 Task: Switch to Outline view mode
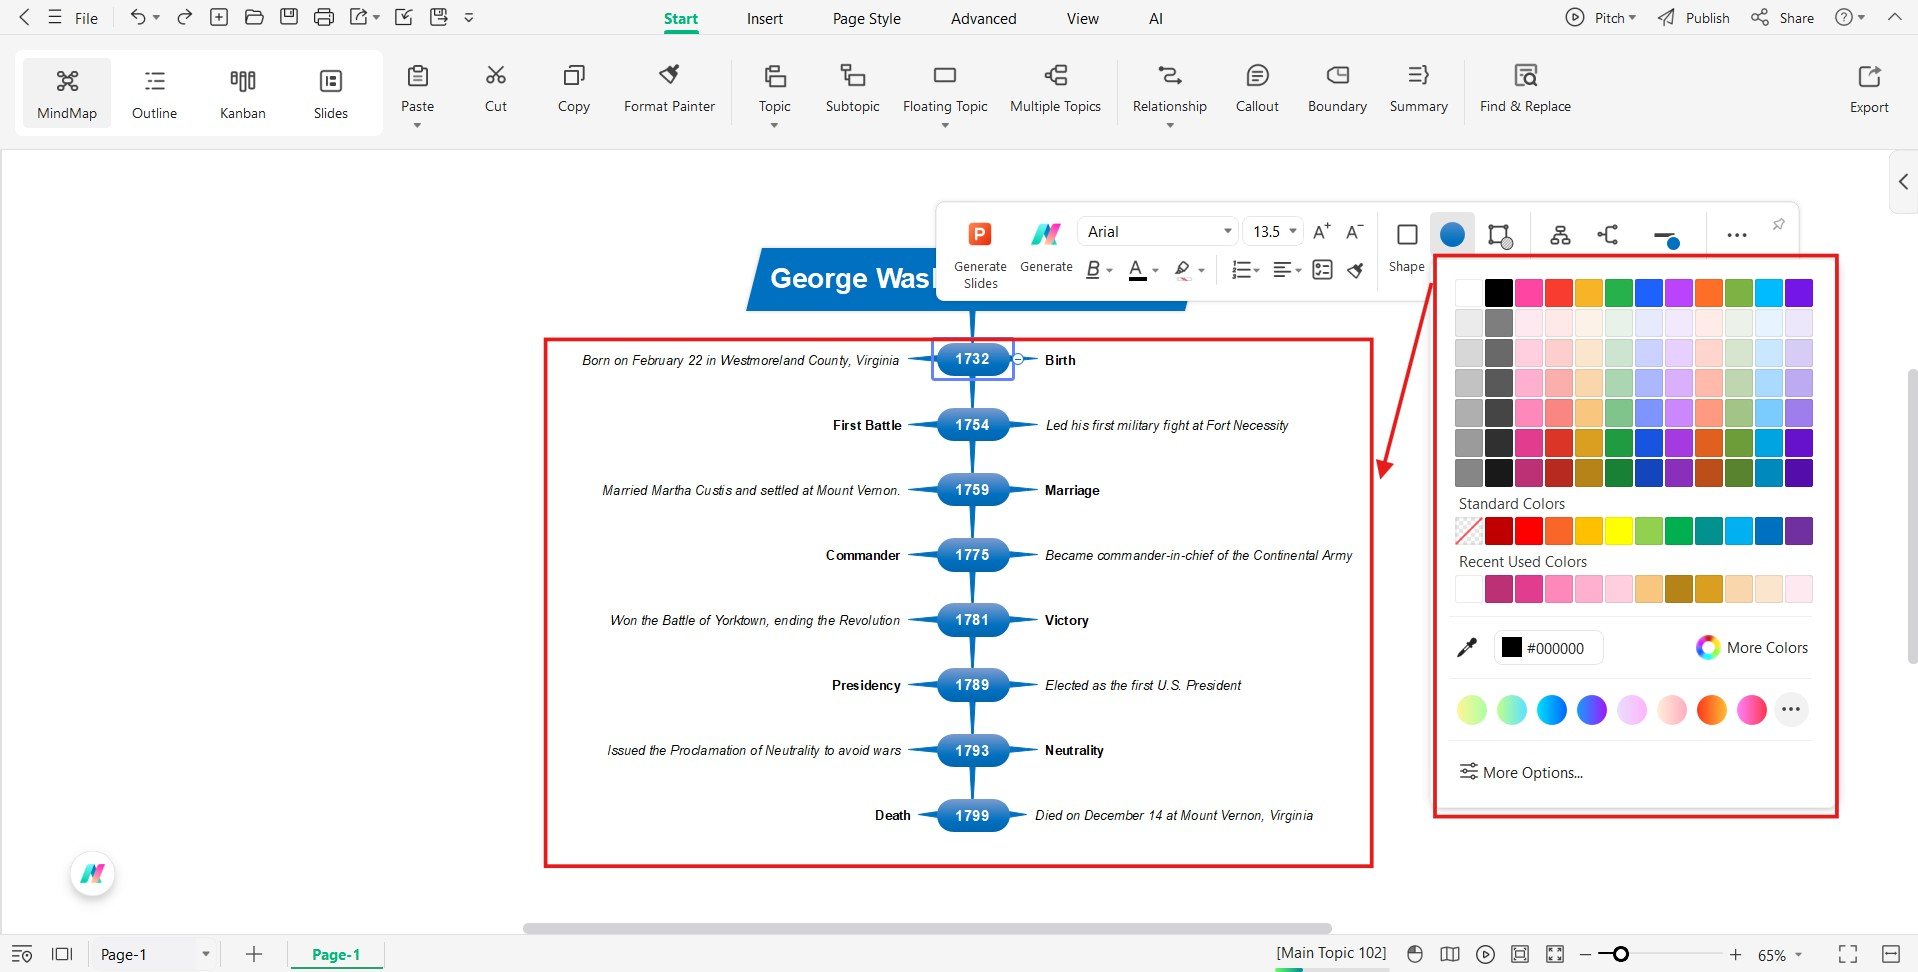[154, 93]
